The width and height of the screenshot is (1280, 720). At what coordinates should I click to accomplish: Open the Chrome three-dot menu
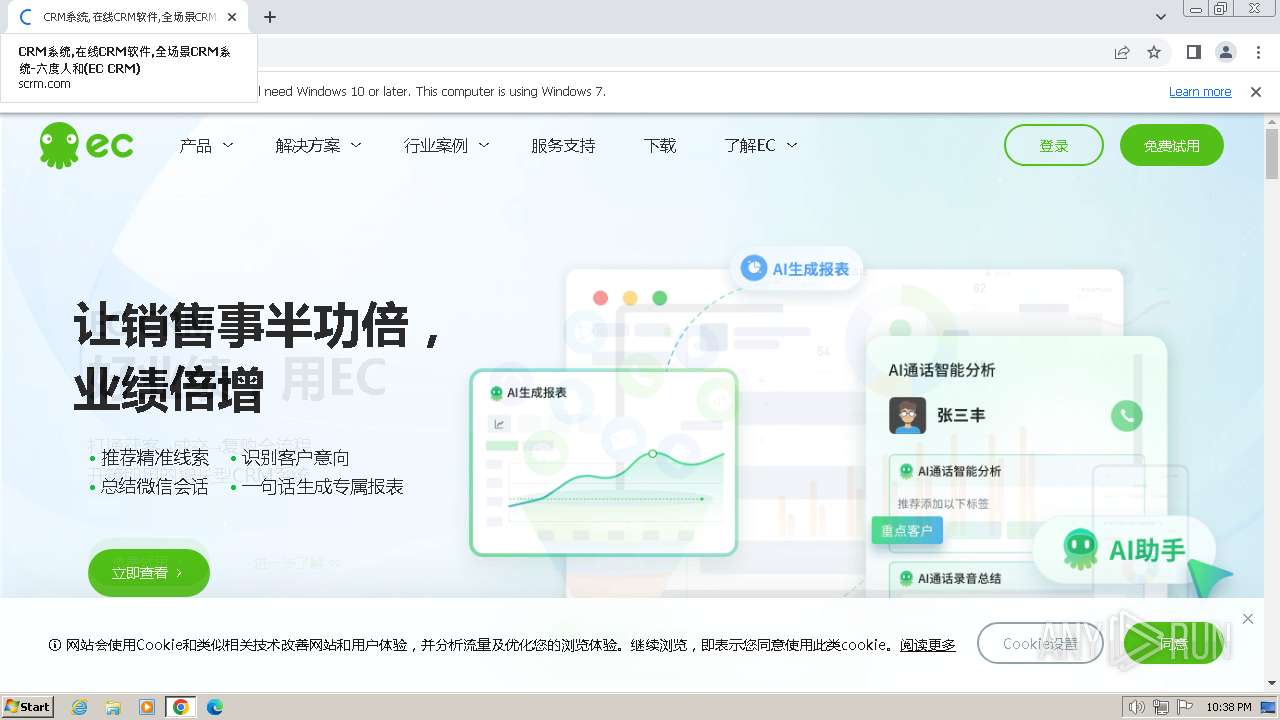click(x=1256, y=52)
